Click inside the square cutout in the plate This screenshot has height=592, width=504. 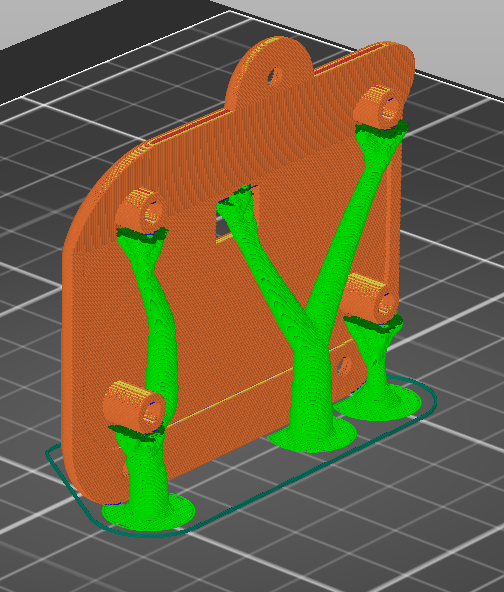click(x=222, y=226)
